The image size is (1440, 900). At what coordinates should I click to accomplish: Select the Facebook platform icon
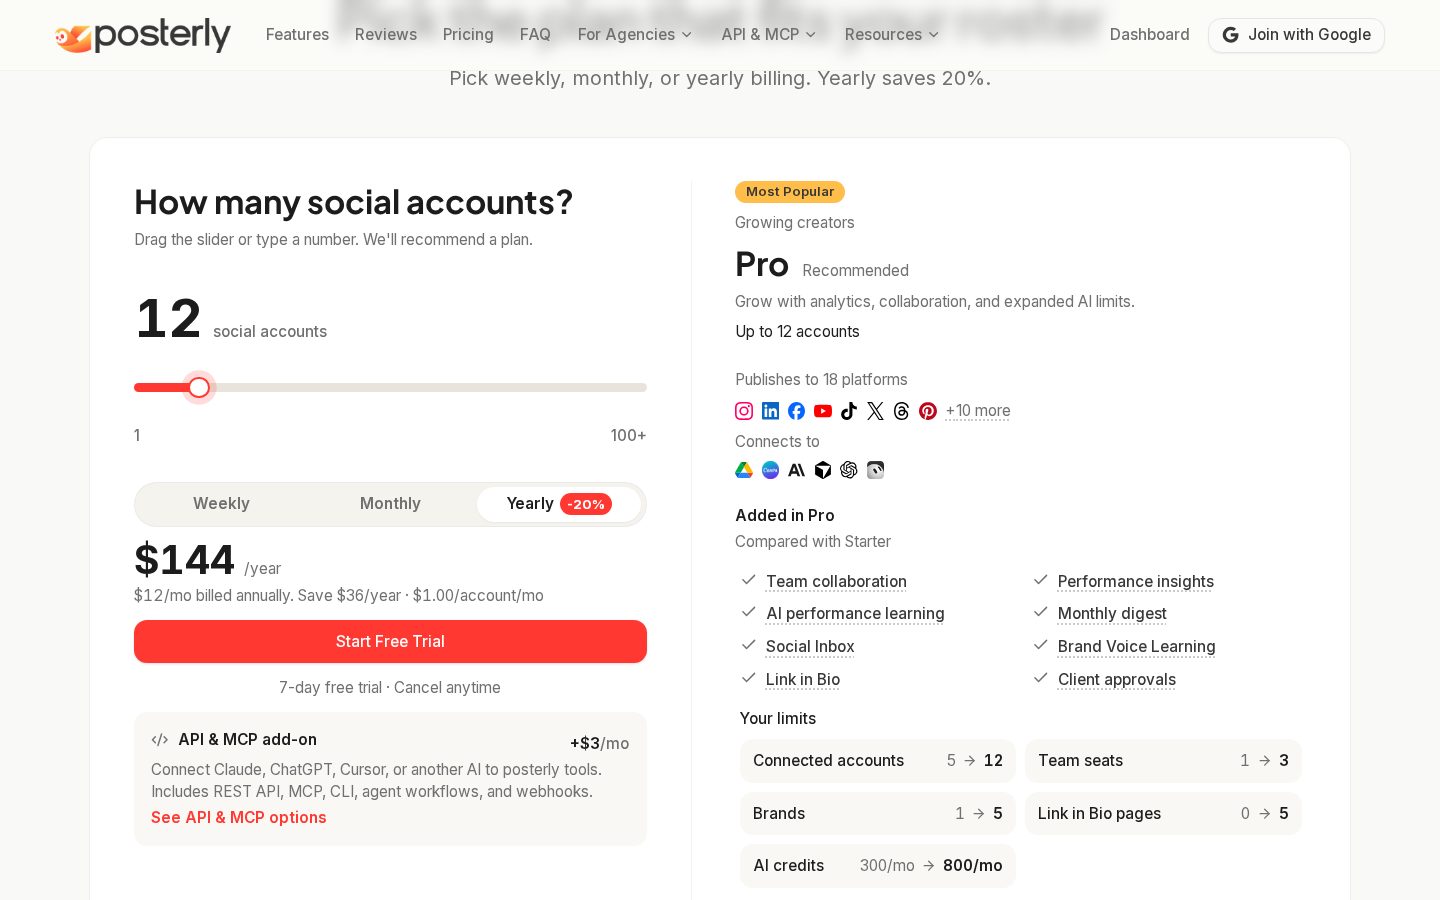(796, 411)
